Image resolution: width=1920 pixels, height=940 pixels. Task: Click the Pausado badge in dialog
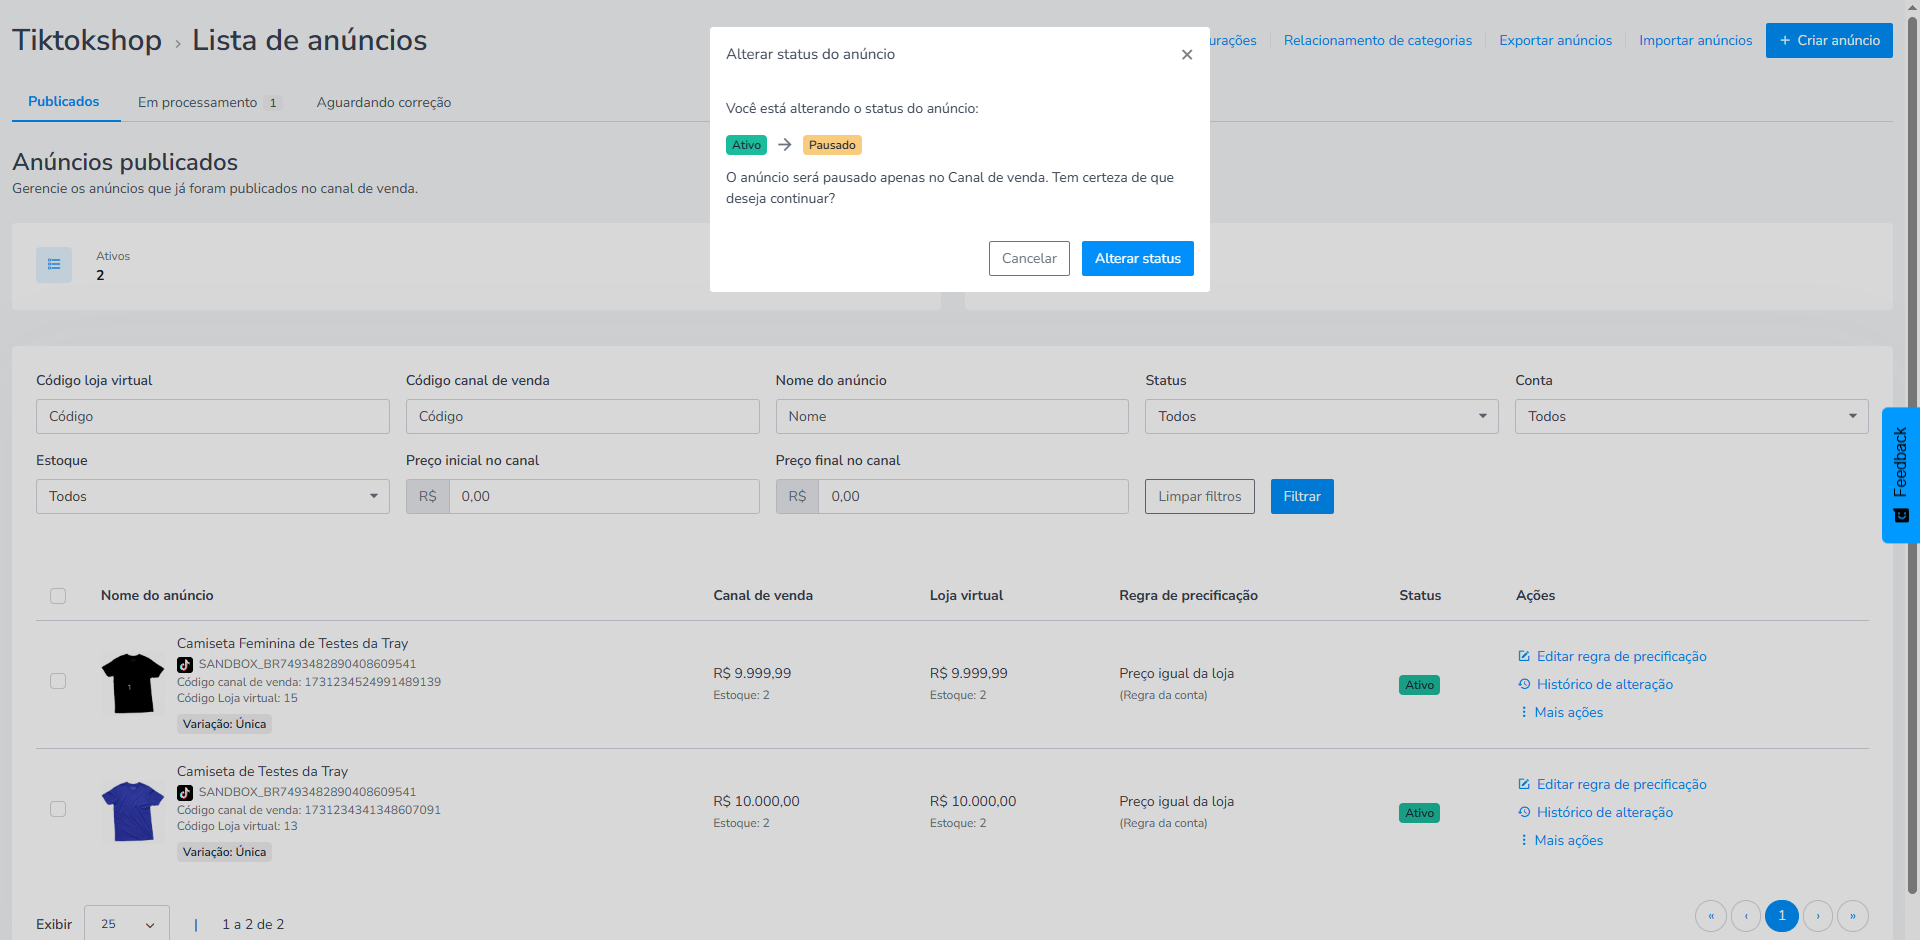coord(832,145)
